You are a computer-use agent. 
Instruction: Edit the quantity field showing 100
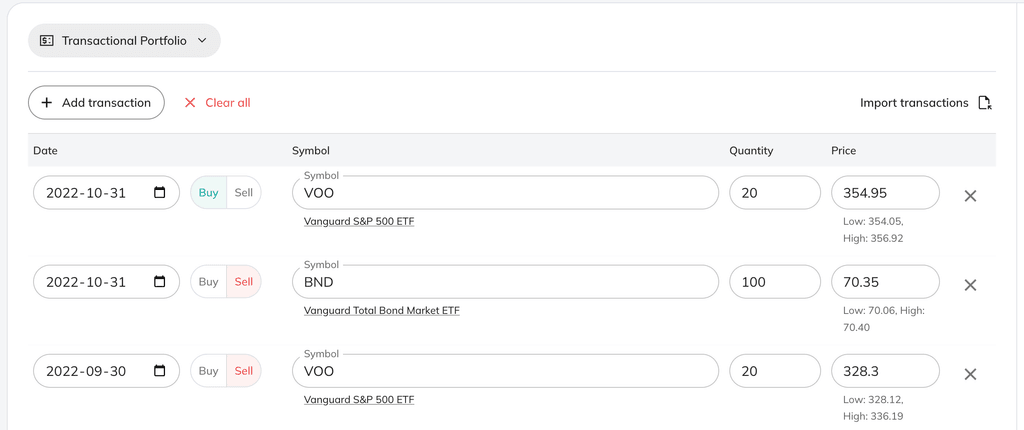(775, 282)
